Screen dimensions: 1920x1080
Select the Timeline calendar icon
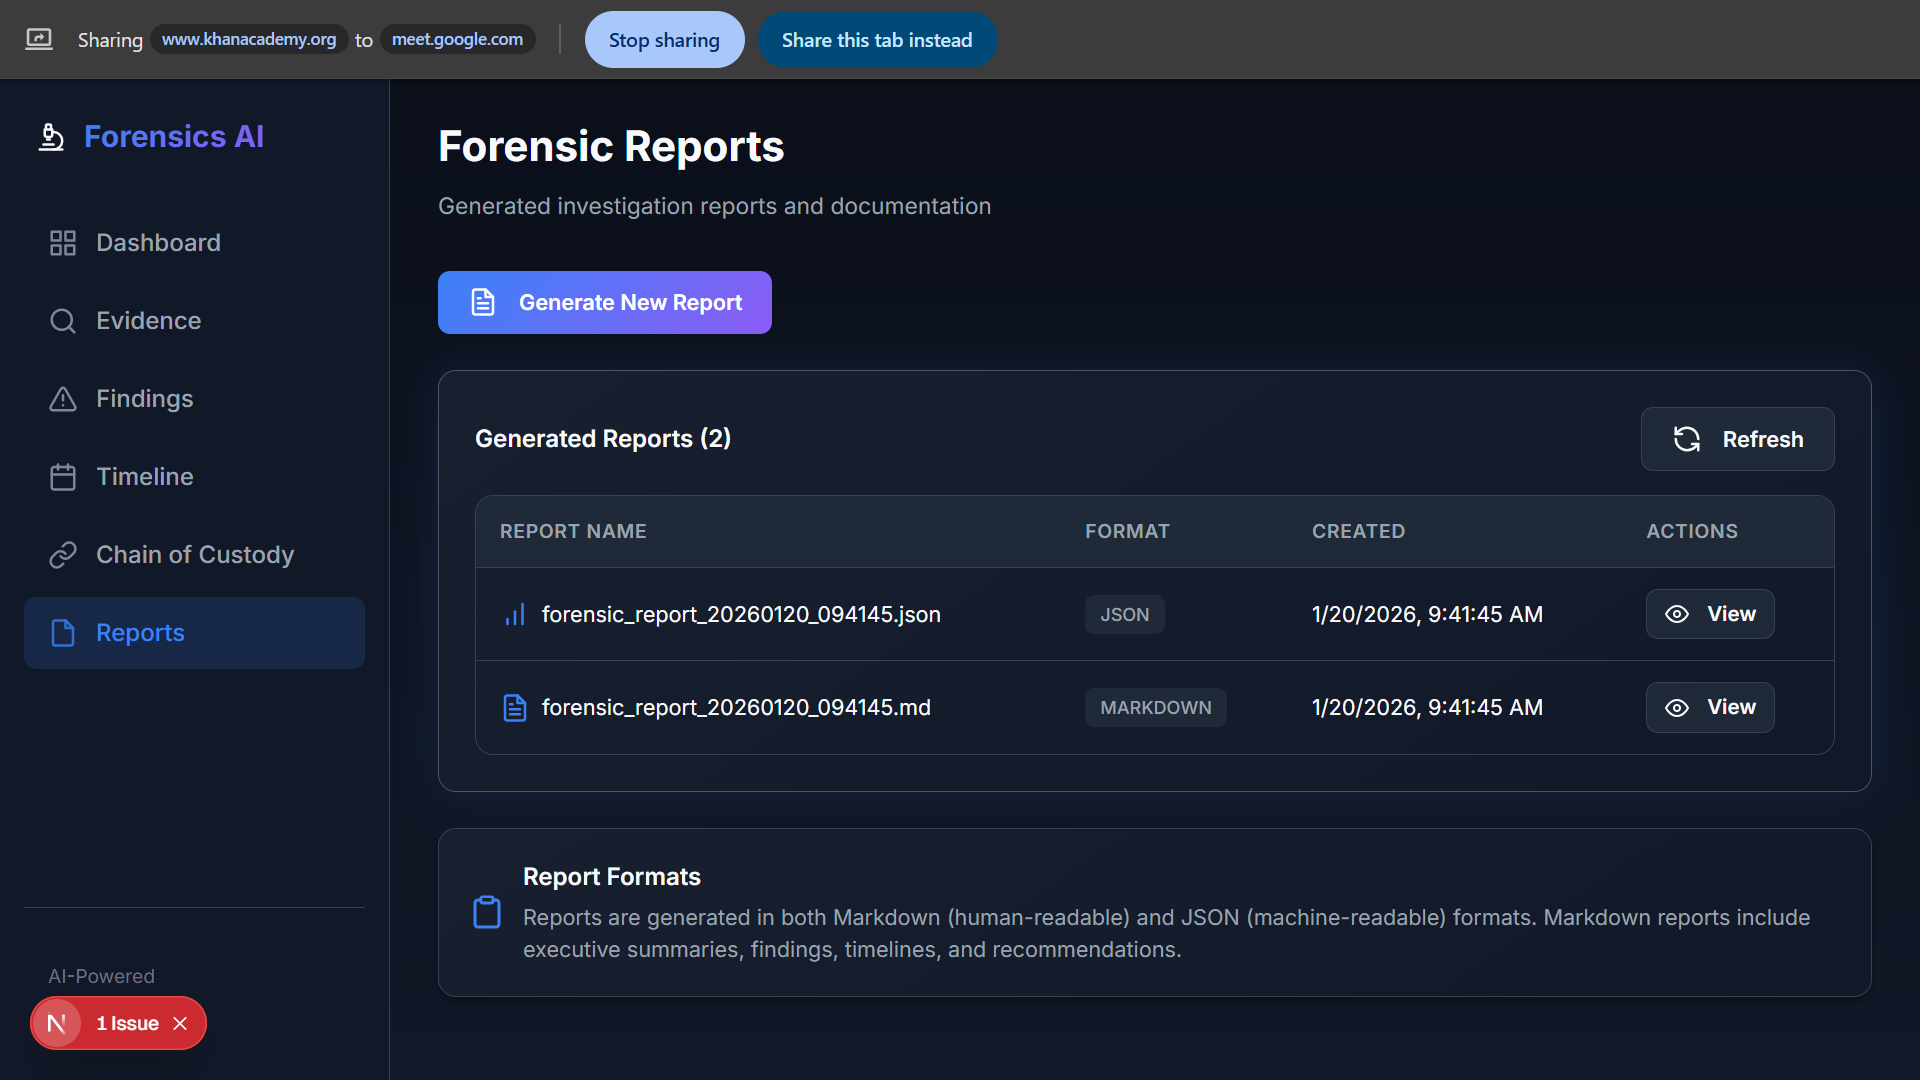coord(63,476)
